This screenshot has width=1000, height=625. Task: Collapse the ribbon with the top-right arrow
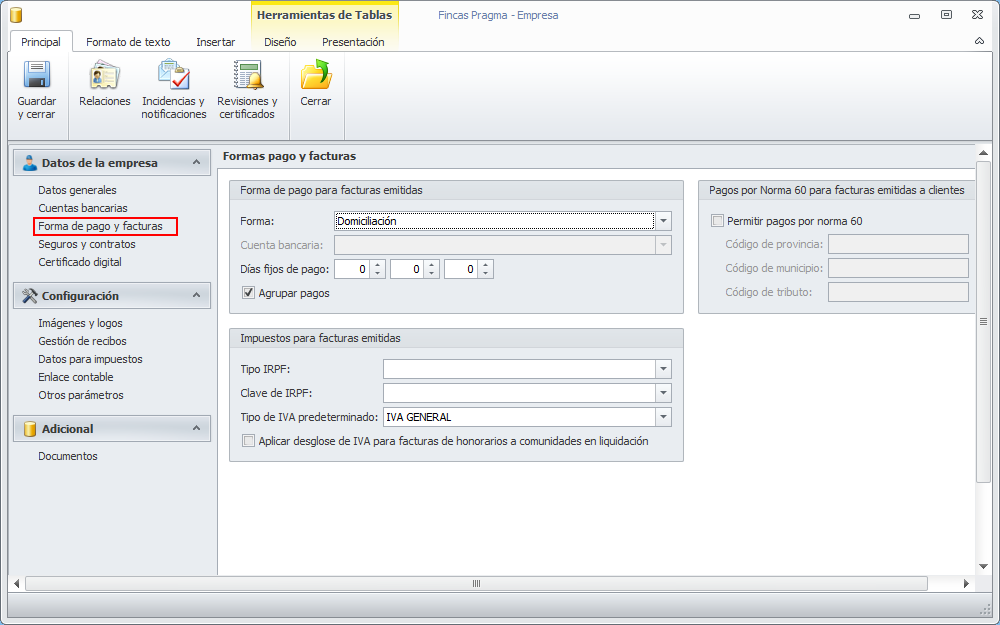(x=979, y=41)
